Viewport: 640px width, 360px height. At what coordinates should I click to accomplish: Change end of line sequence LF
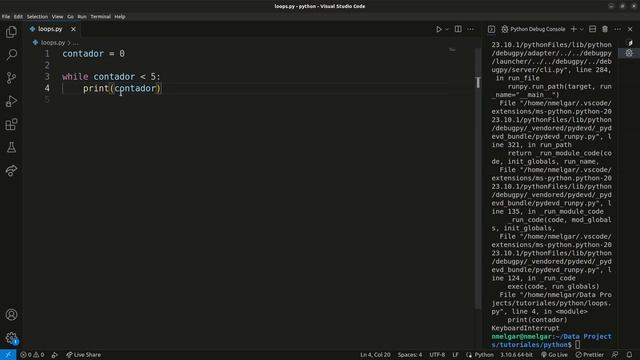[455, 355]
